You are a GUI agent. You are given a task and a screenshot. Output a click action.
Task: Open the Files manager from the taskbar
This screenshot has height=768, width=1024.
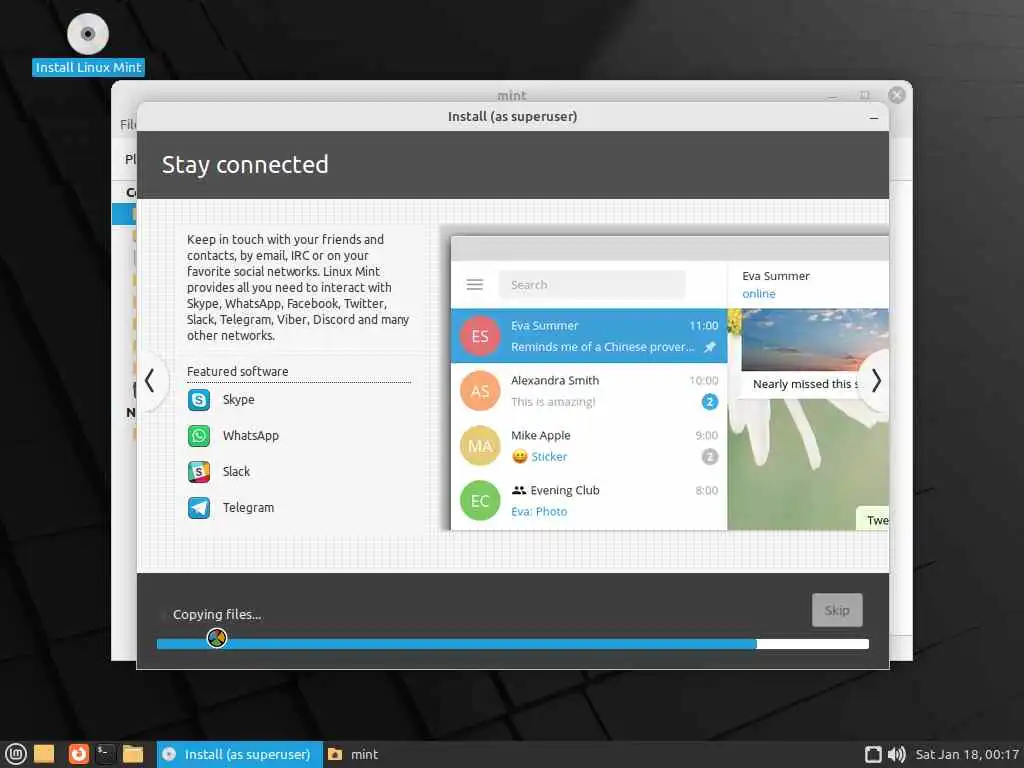tap(133, 754)
